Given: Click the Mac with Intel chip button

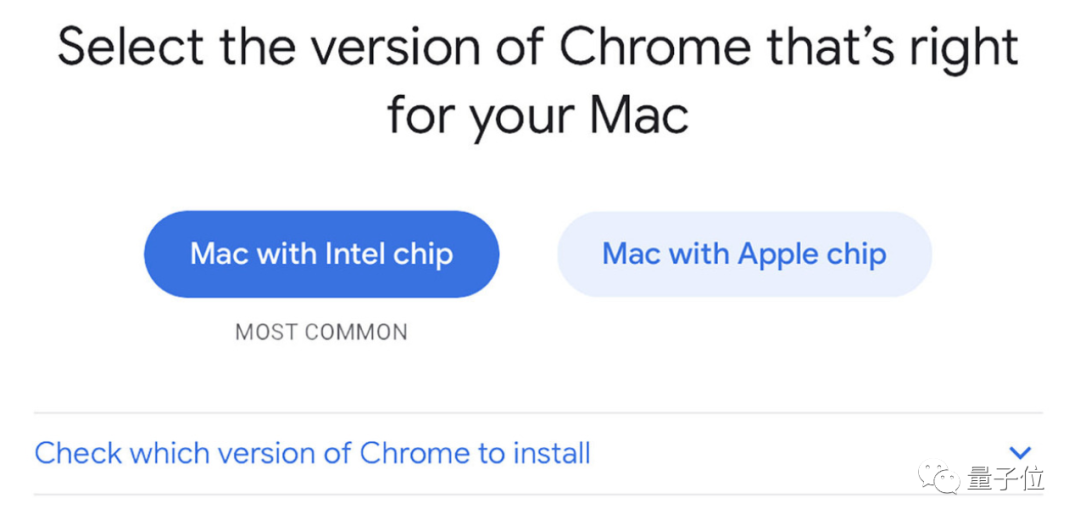Looking at the screenshot, I should pos(321,254).
